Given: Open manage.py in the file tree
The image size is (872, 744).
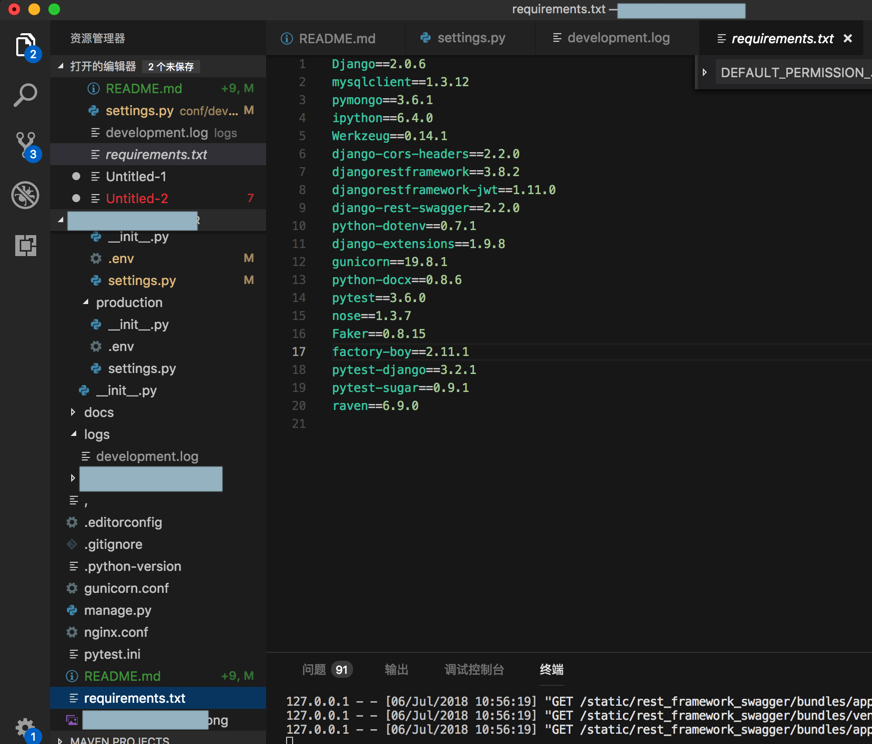Looking at the screenshot, I should 117,610.
